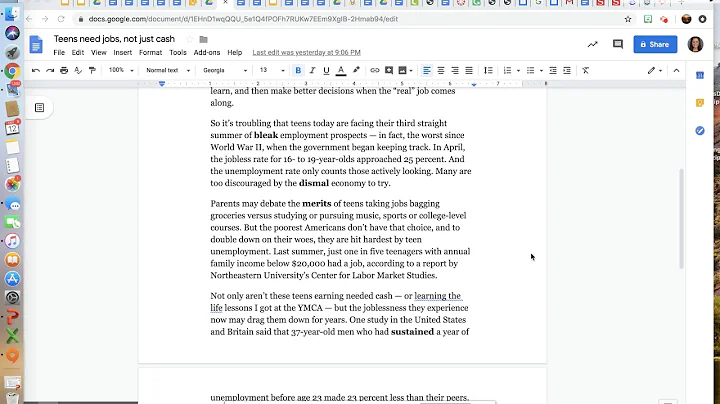Click the blue Share button

coord(655,45)
